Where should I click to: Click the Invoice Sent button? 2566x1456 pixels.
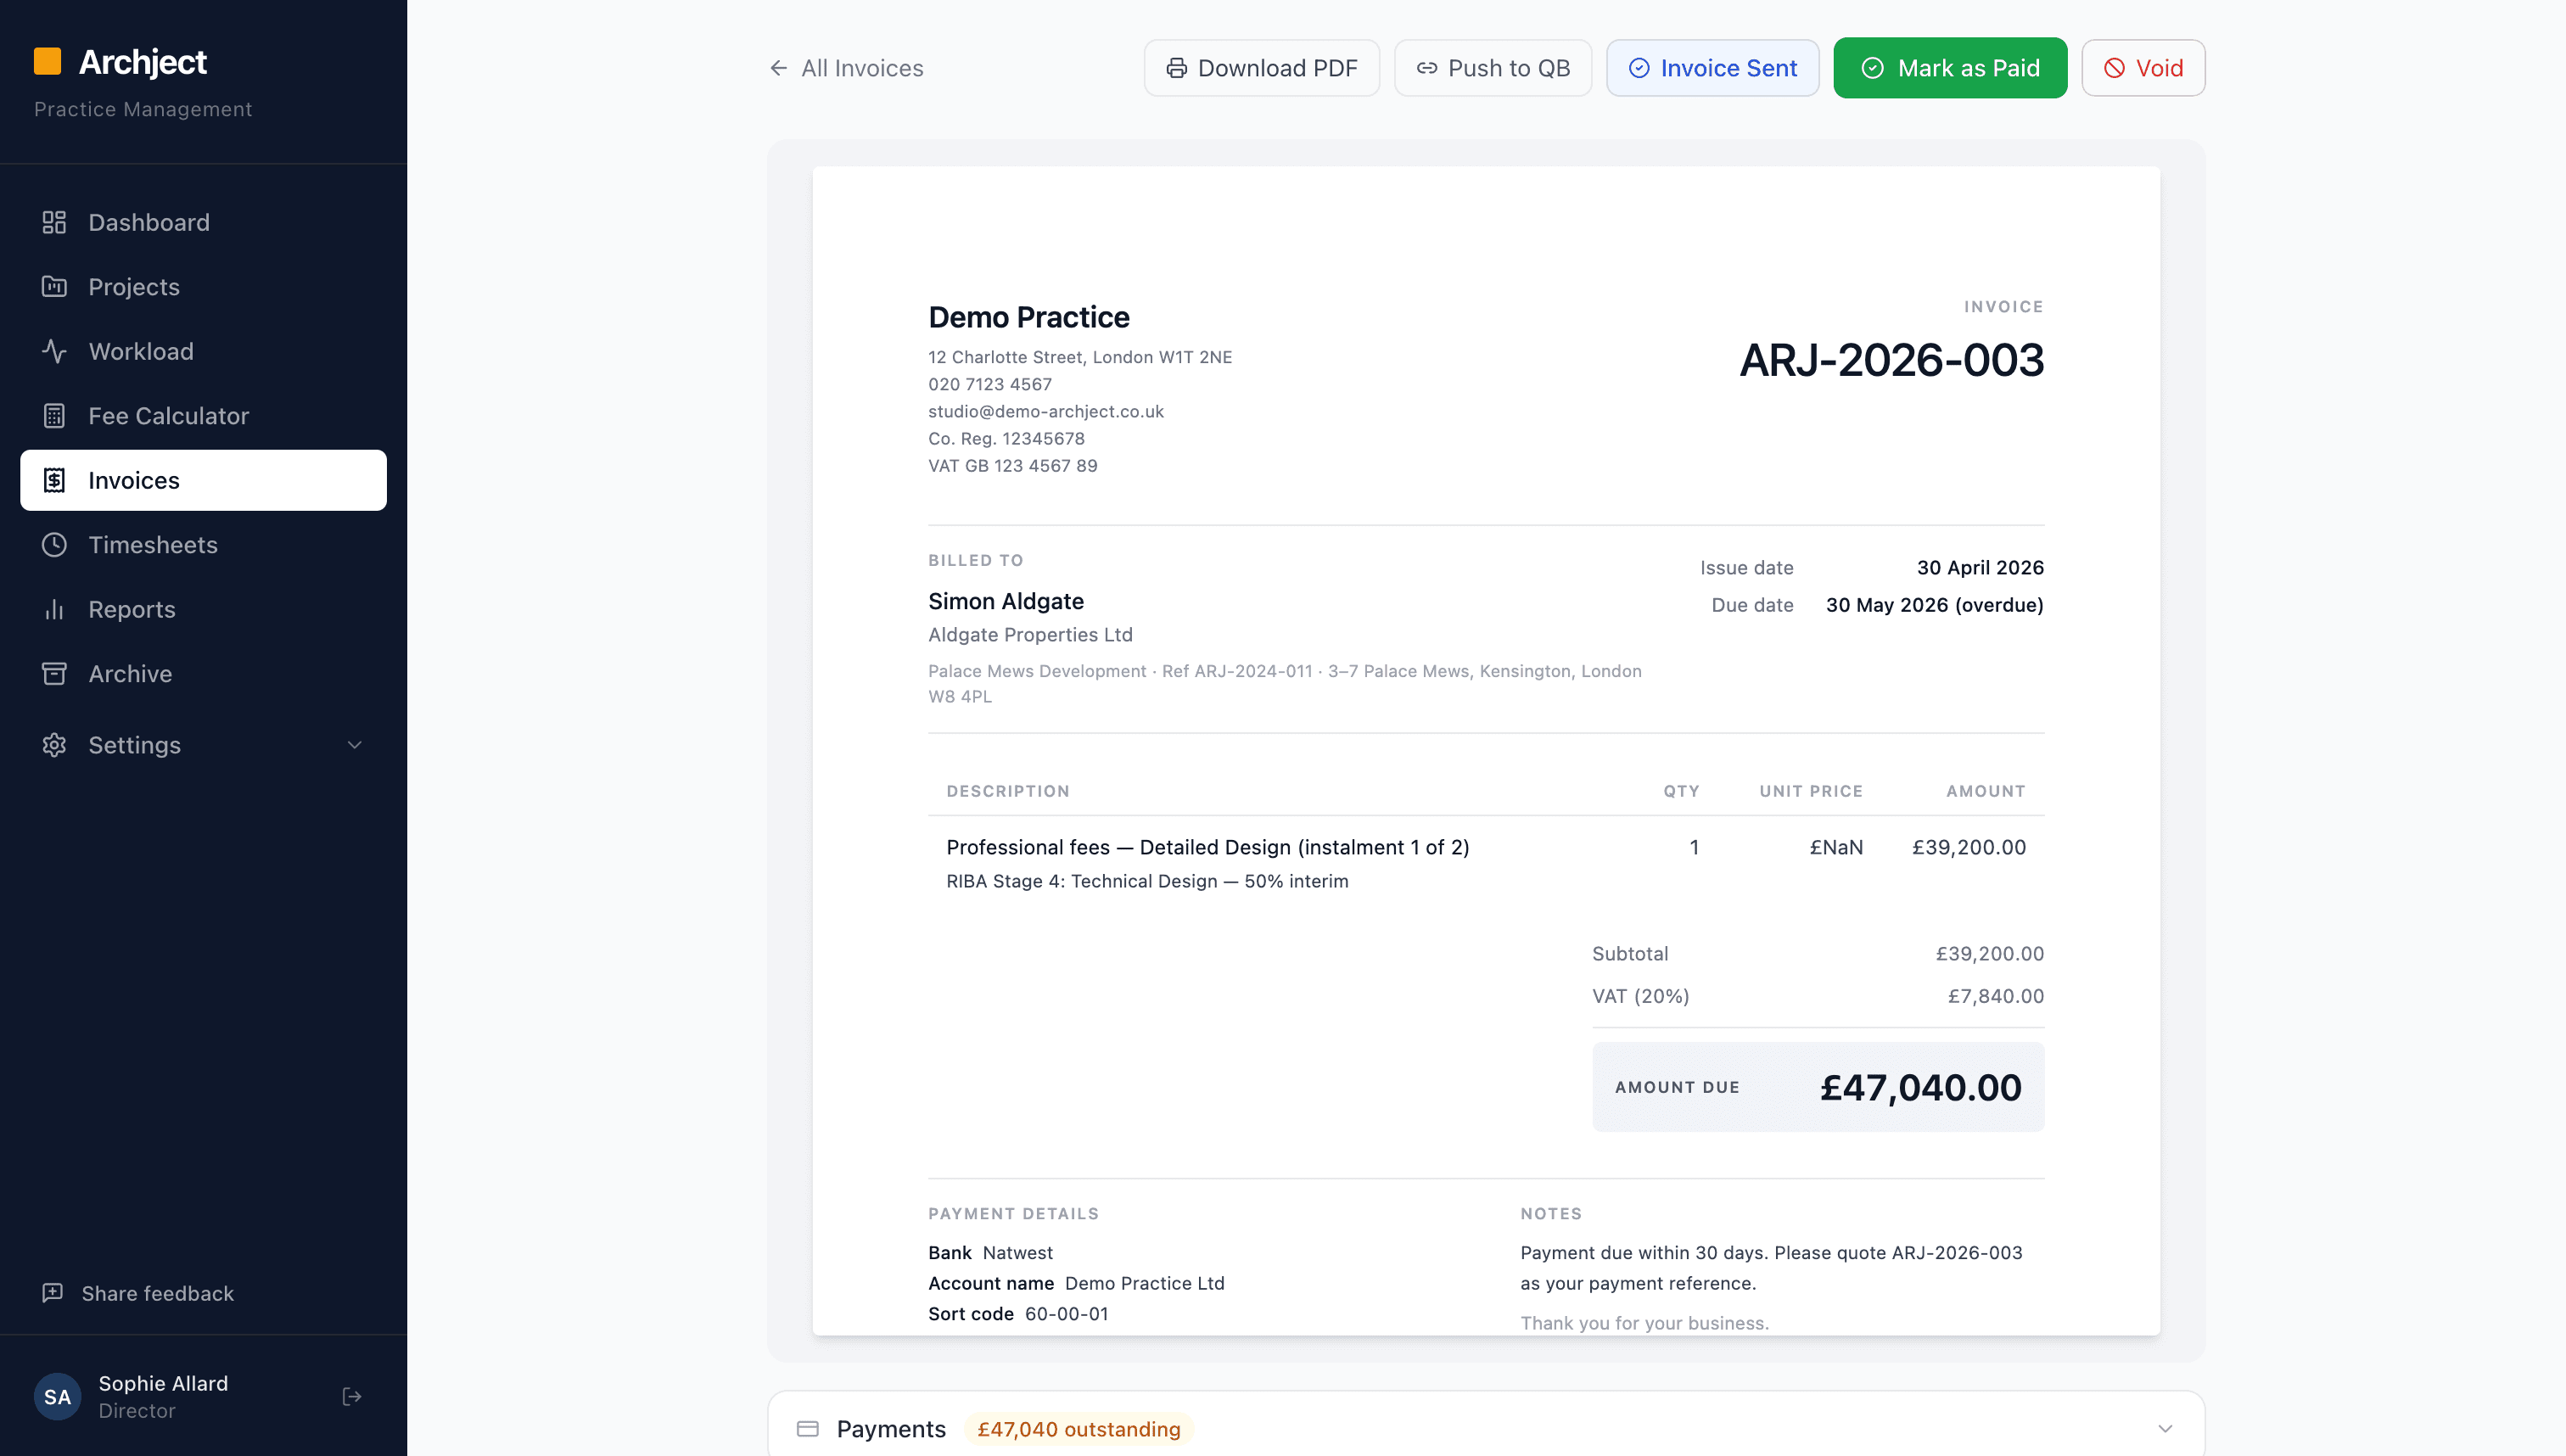click(x=1712, y=68)
